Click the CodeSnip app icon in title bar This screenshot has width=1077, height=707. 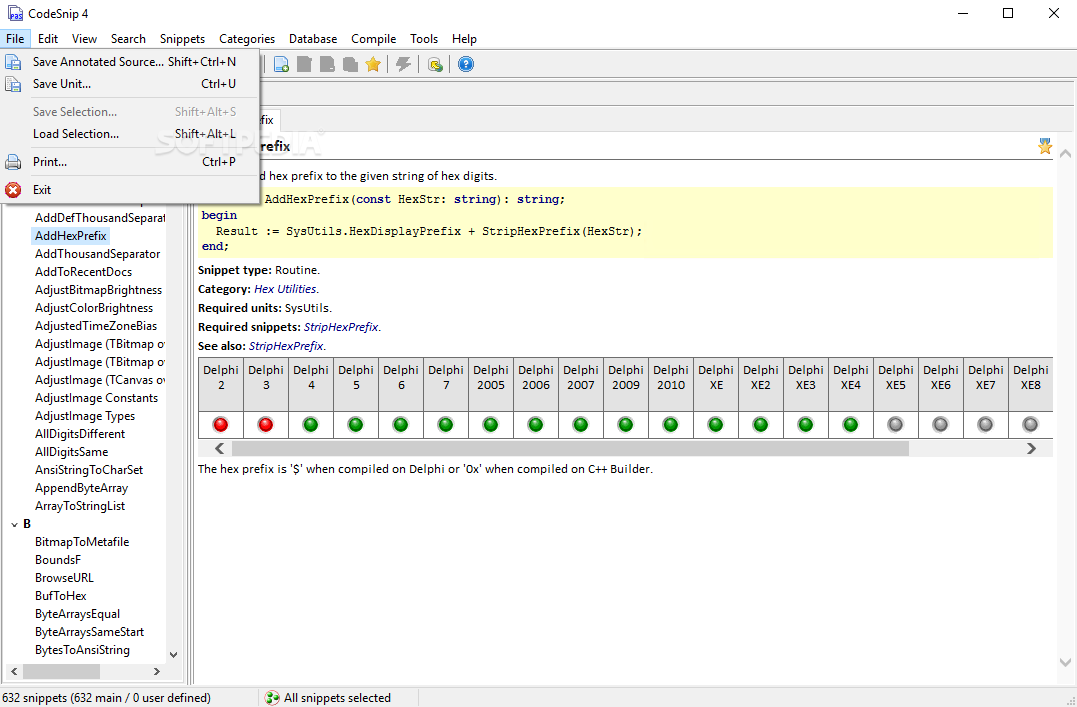[x=14, y=13]
